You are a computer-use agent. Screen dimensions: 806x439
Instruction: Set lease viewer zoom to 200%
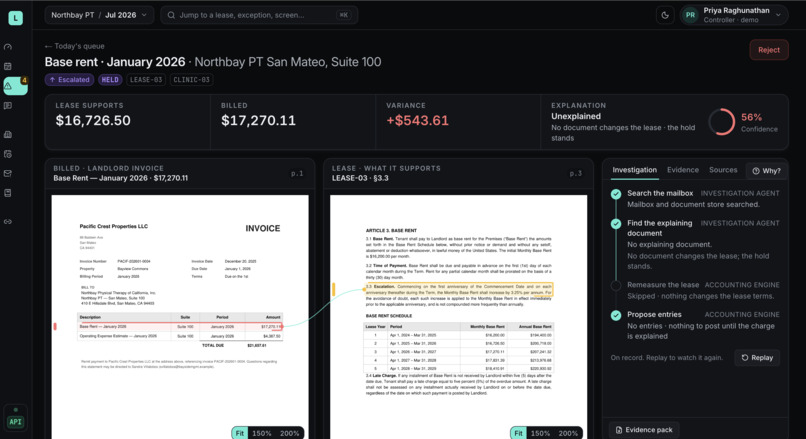point(568,433)
